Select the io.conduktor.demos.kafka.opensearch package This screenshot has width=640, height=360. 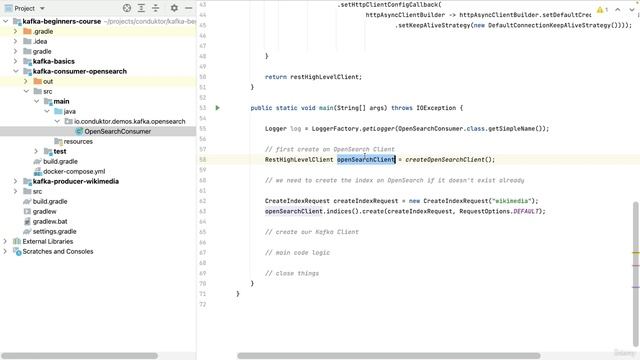click(x=129, y=121)
